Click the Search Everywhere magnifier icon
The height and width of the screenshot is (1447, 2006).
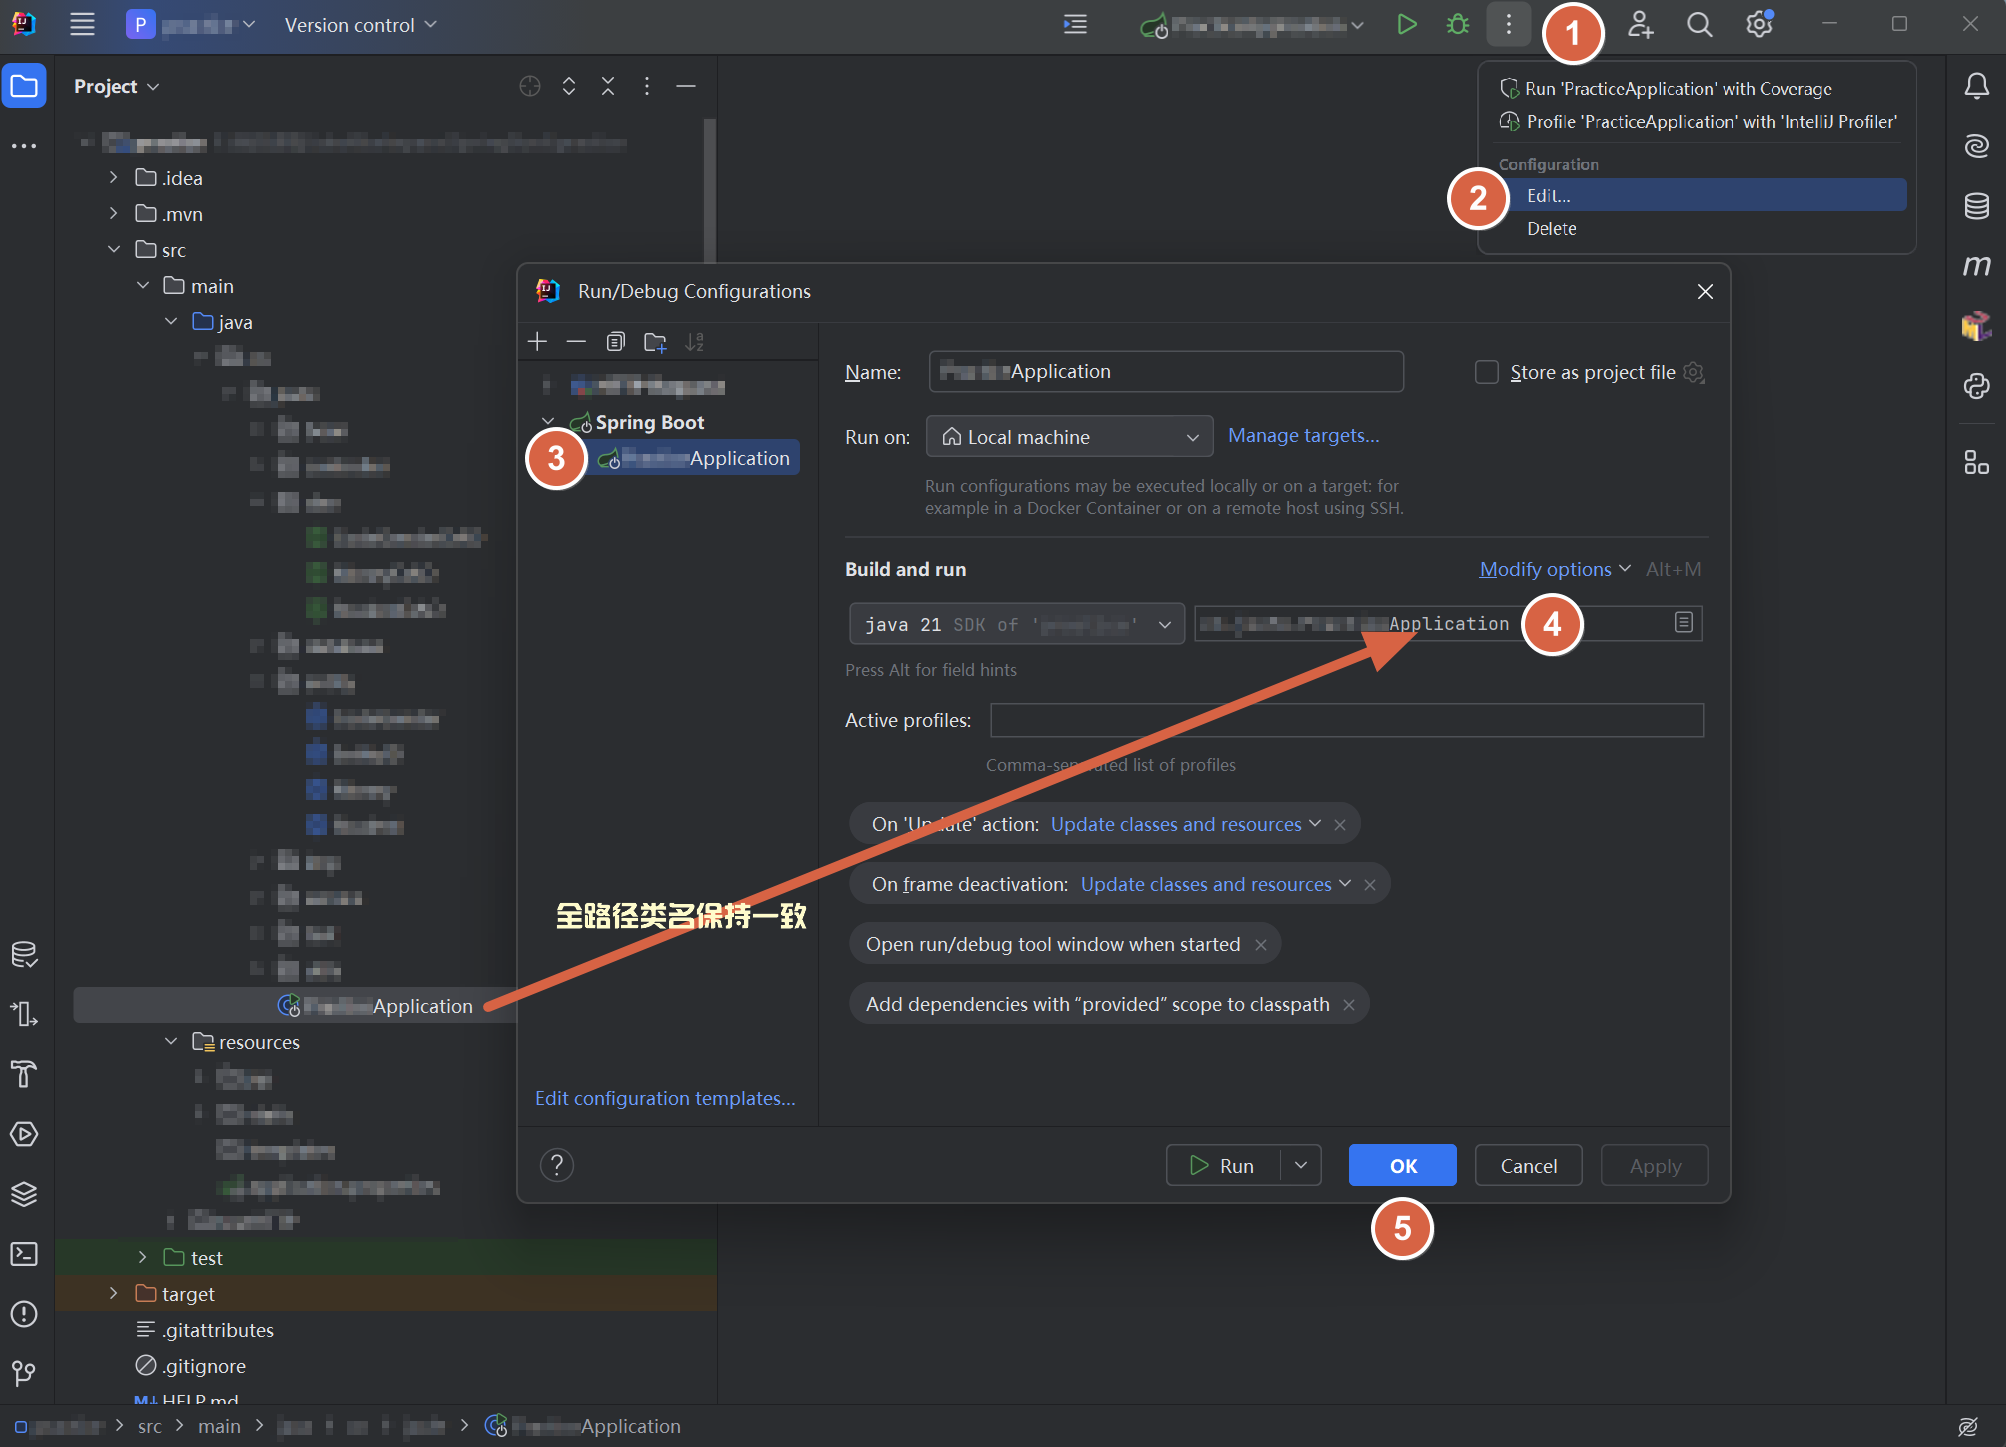[x=1699, y=25]
